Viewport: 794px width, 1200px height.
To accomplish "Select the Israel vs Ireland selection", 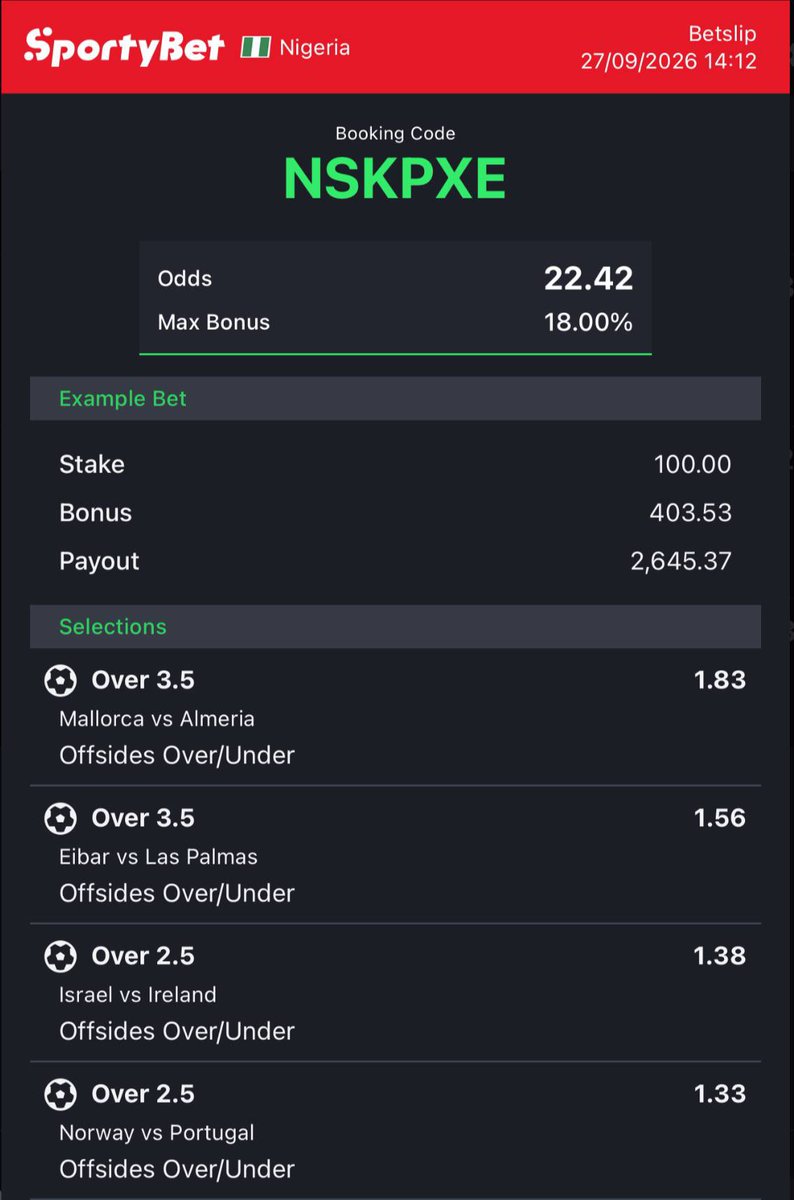I will tap(395, 992).
